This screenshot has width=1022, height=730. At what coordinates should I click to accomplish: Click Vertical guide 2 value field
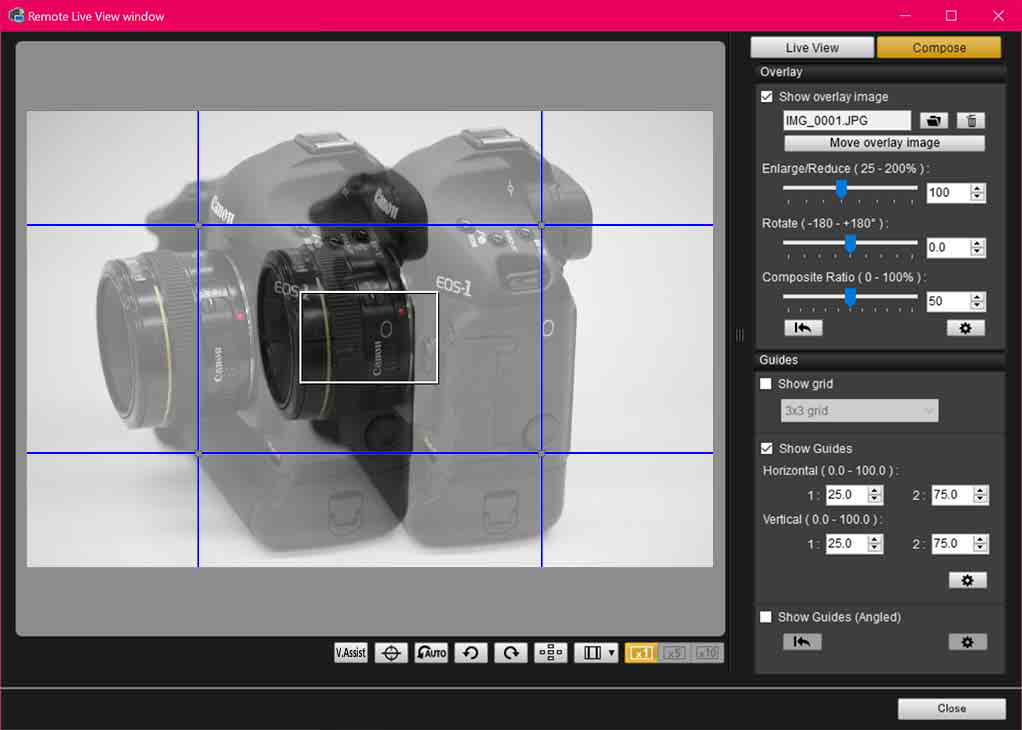click(x=952, y=544)
